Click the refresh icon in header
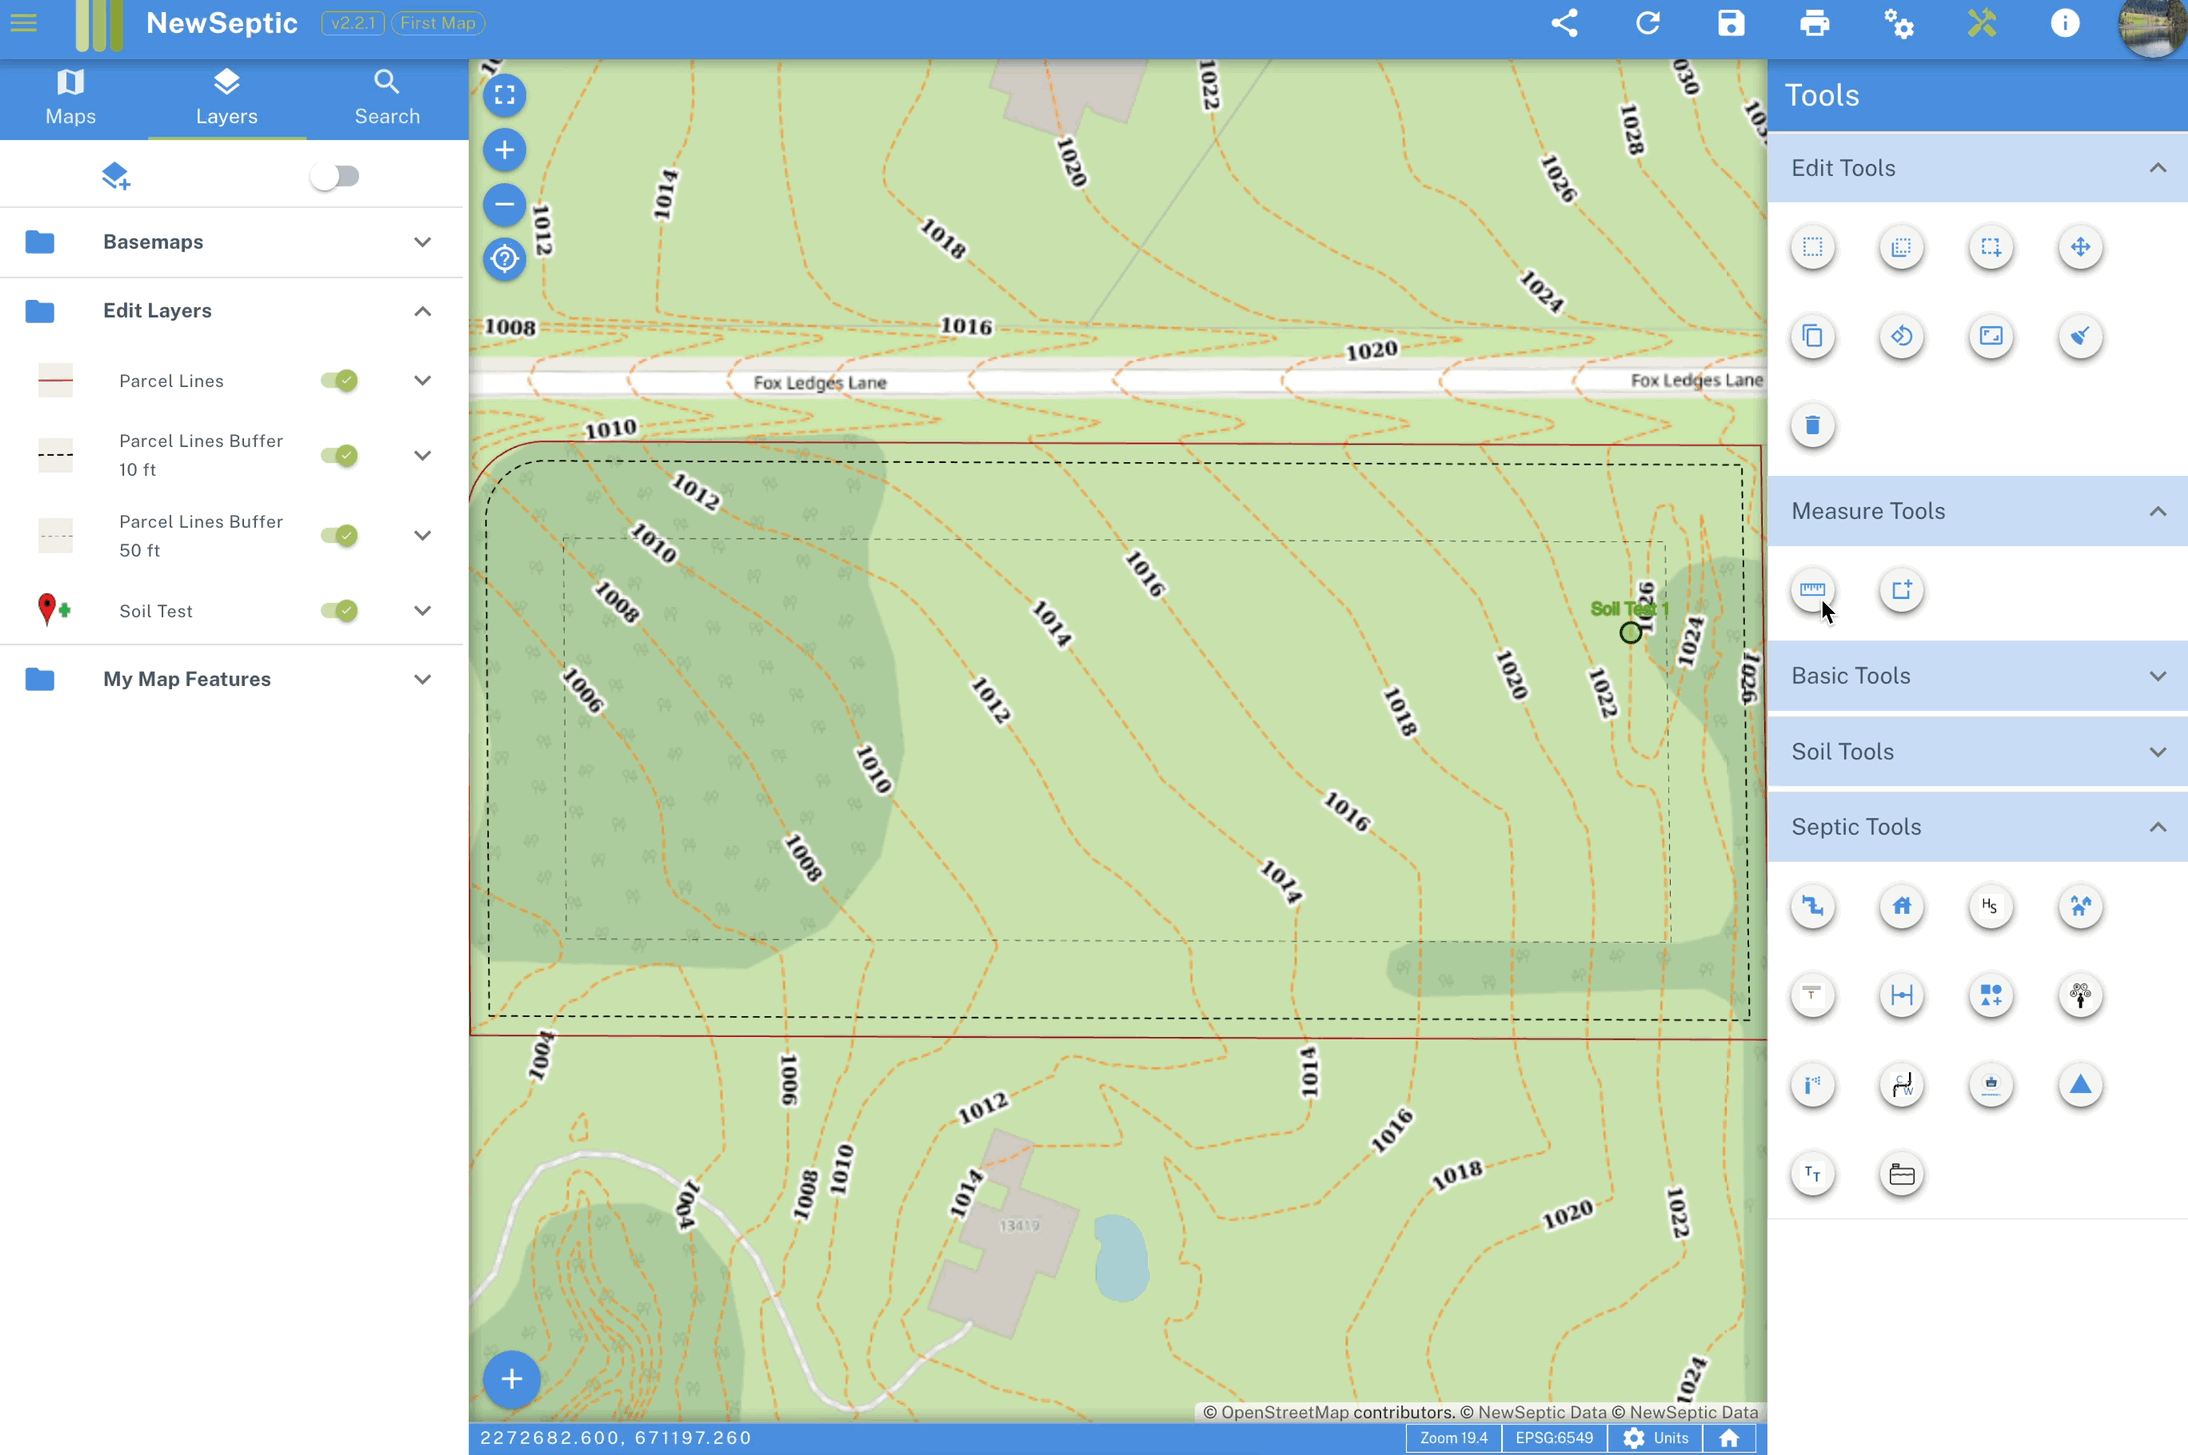 [1648, 23]
